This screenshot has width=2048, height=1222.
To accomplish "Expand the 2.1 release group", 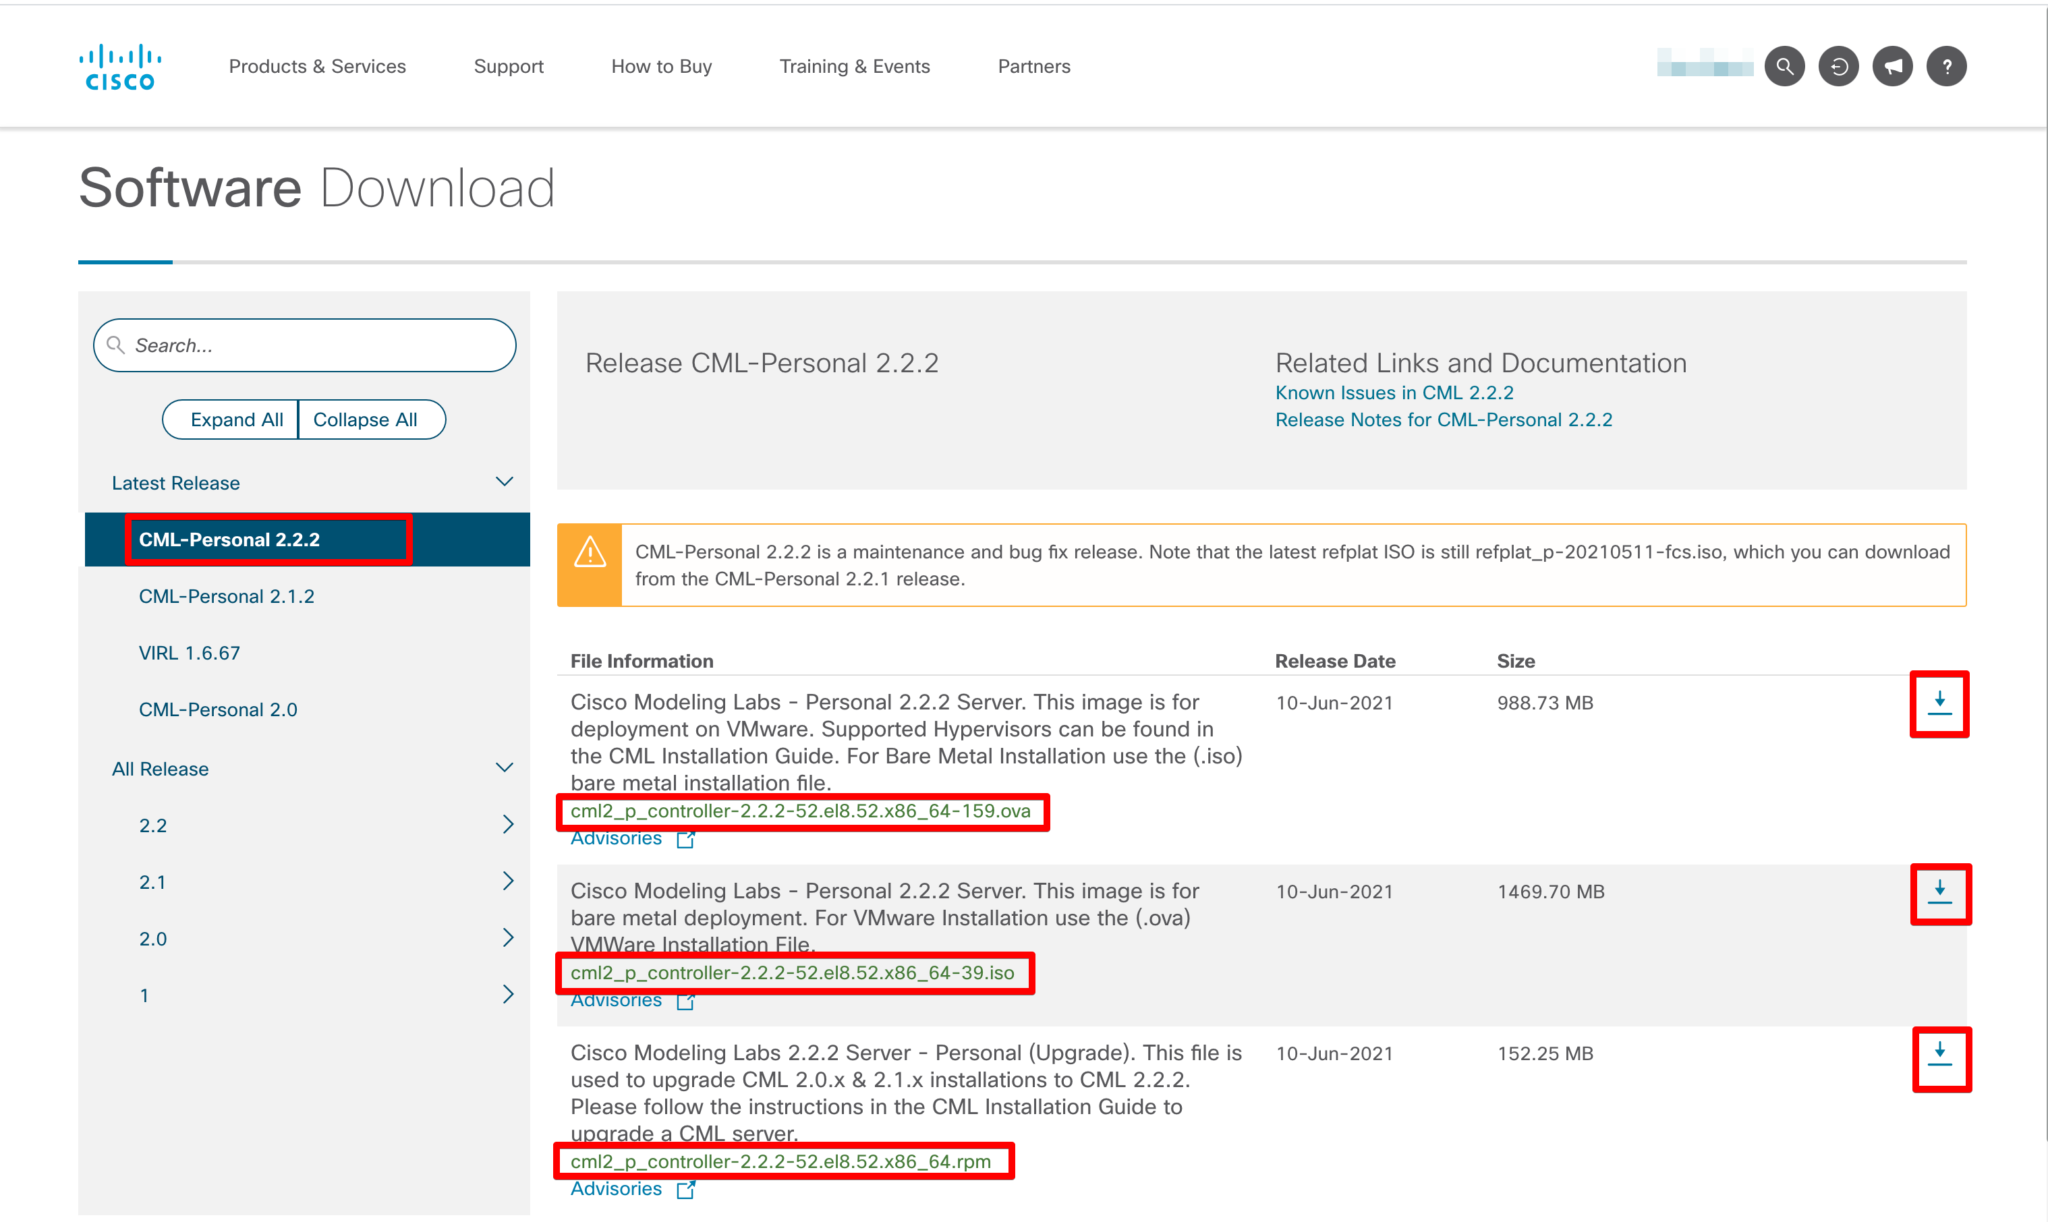I will [507, 881].
